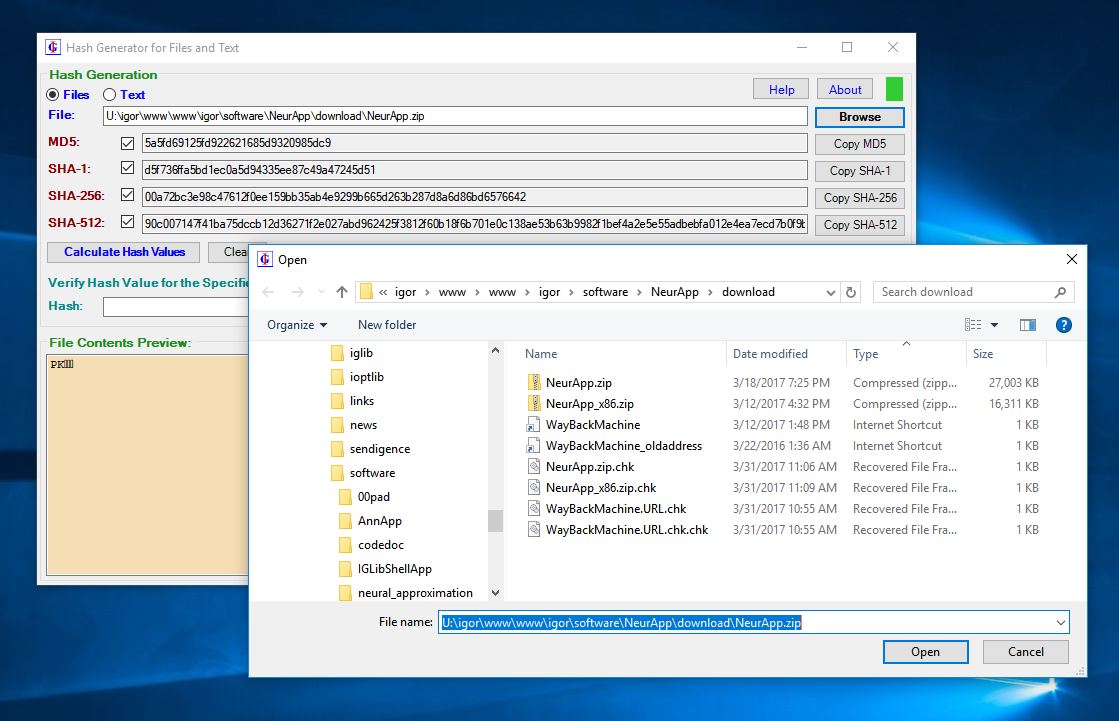Select the NeurApp.zip file icon

(x=536, y=382)
